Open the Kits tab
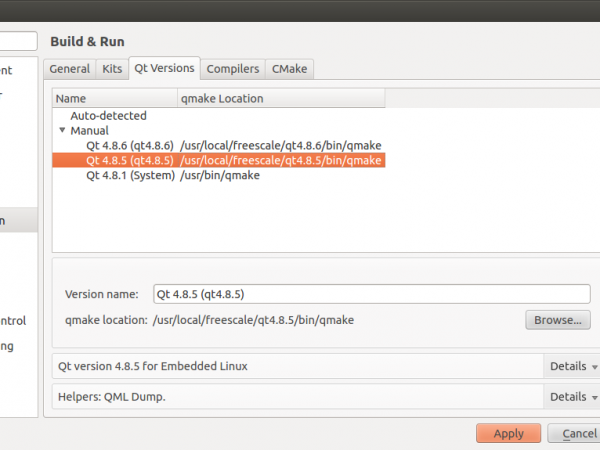Image resolution: width=600 pixels, height=450 pixels. click(x=111, y=69)
